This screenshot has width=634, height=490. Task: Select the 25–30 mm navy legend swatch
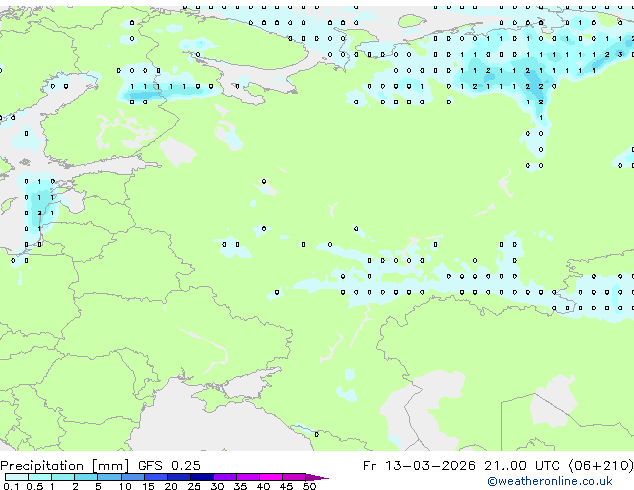click(x=202, y=477)
